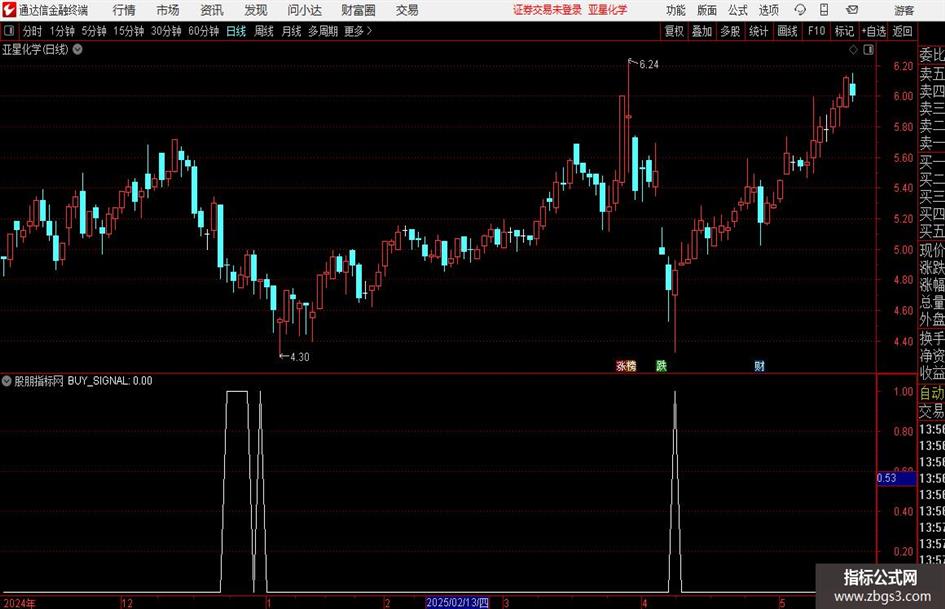Switch to 月线 monthly period

[x=291, y=31]
